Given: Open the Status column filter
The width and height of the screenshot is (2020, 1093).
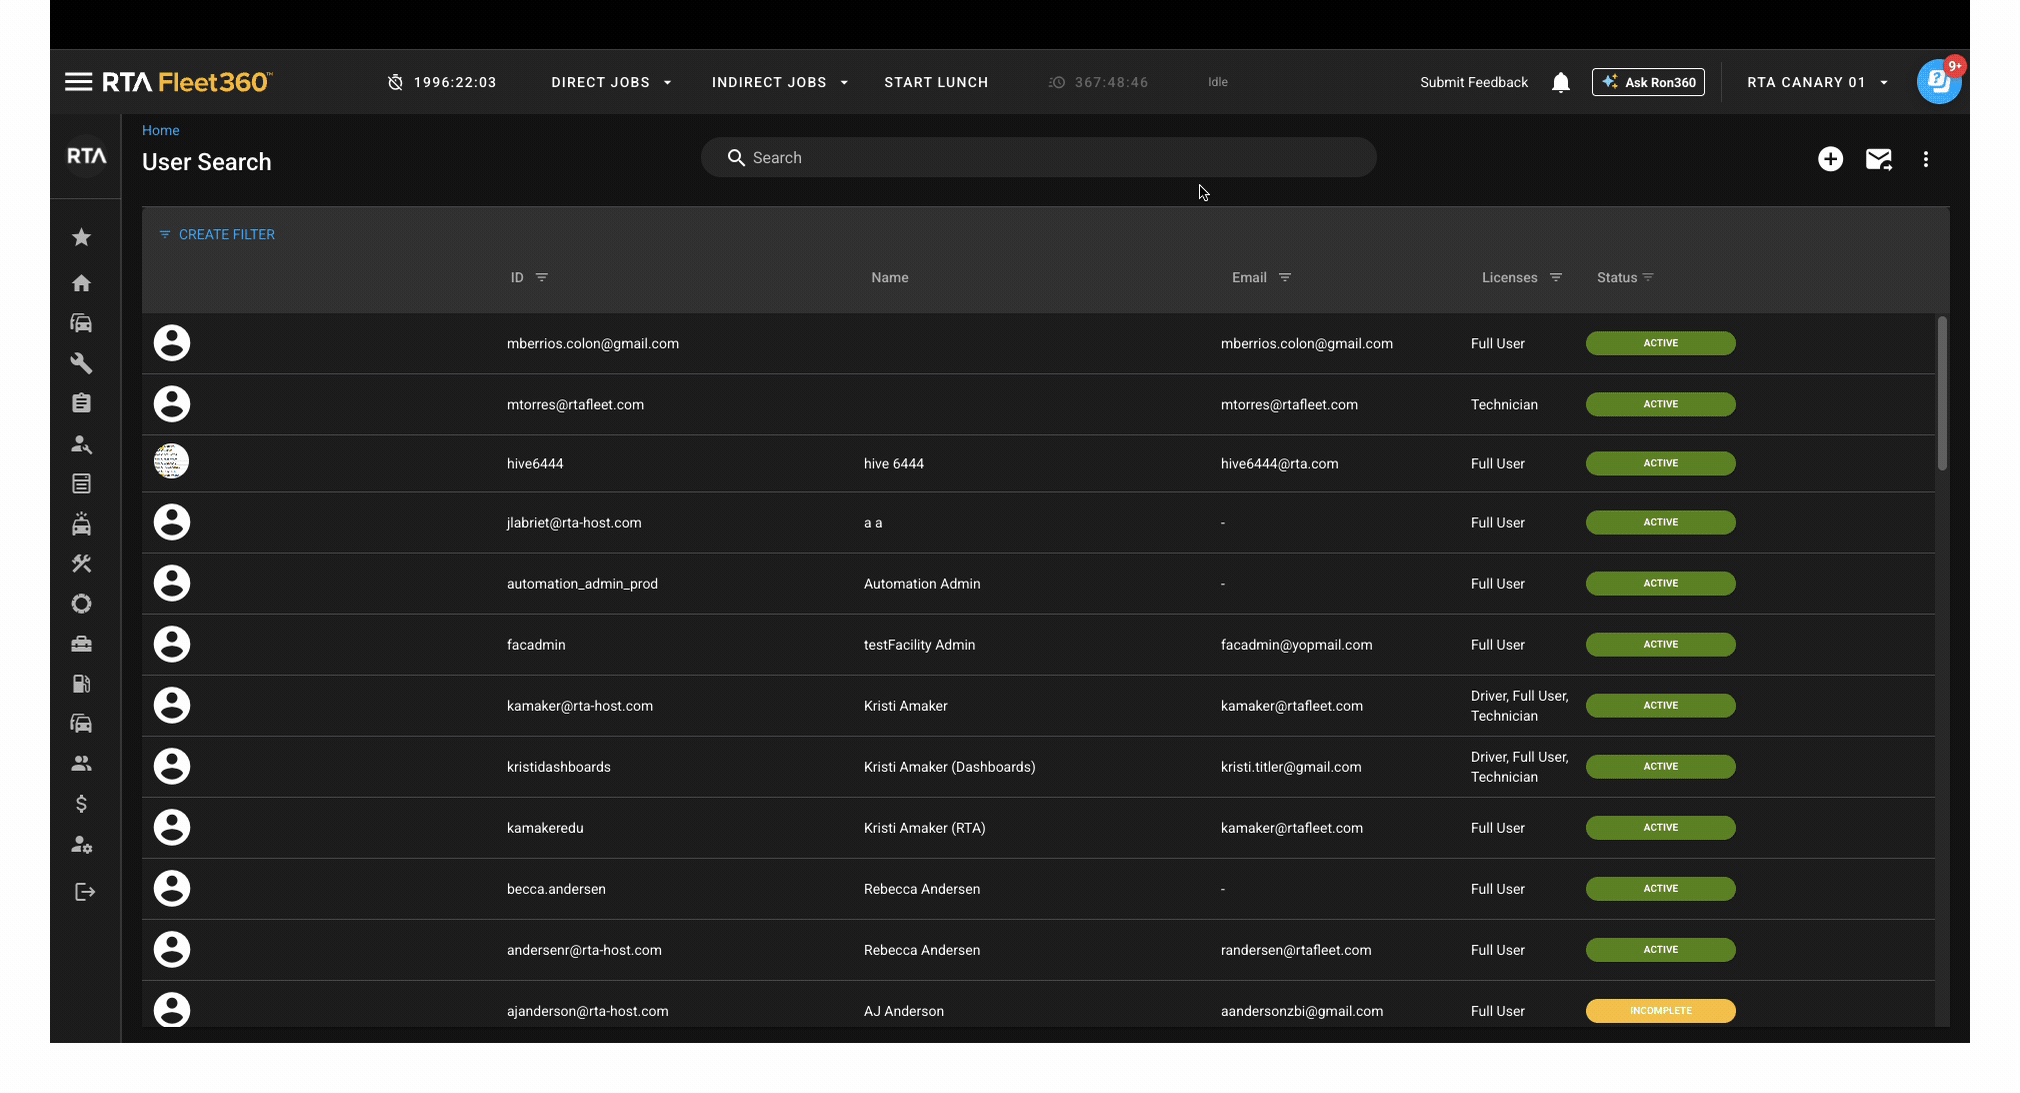Looking at the screenshot, I should (x=1648, y=277).
